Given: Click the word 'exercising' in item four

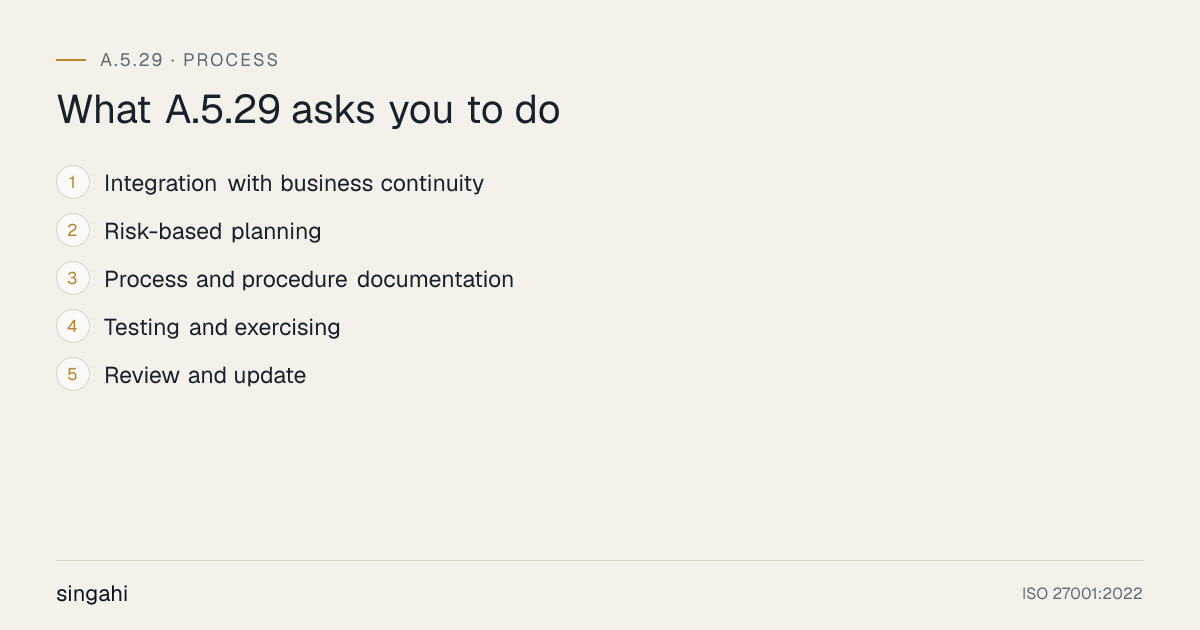Looking at the screenshot, I should pos(287,328).
